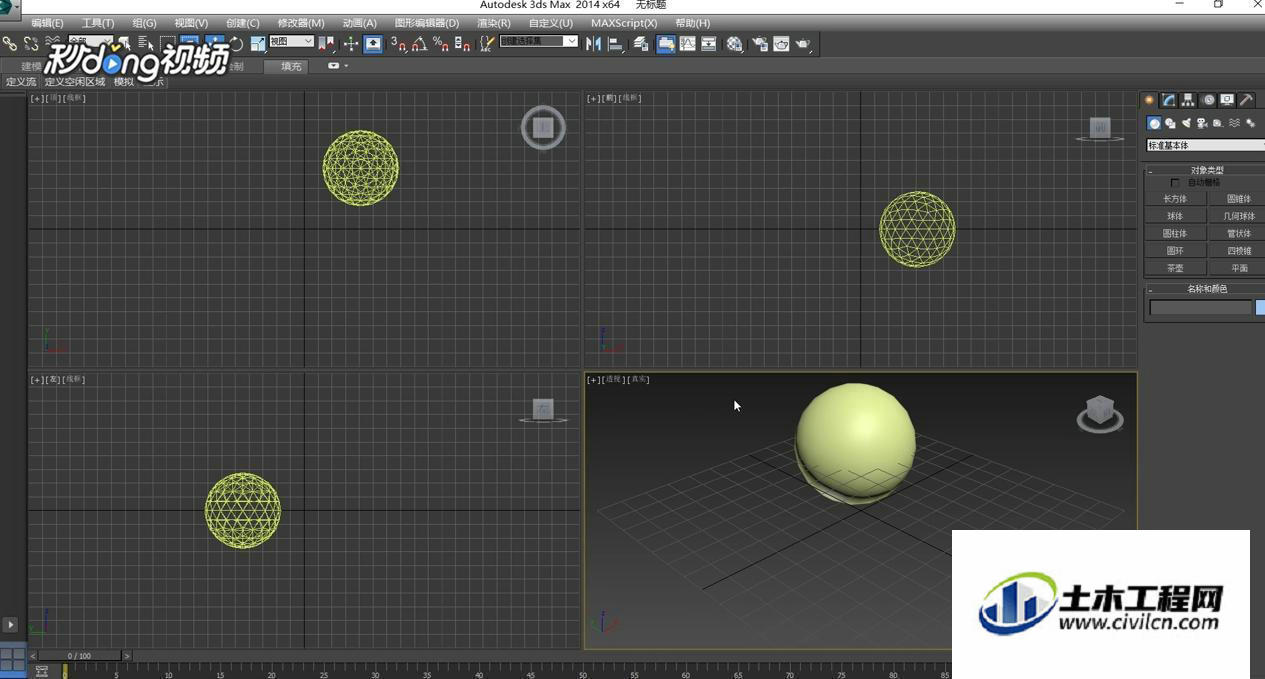Activate Select and Rotate tool
The height and width of the screenshot is (679, 1265).
coord(236,43)
